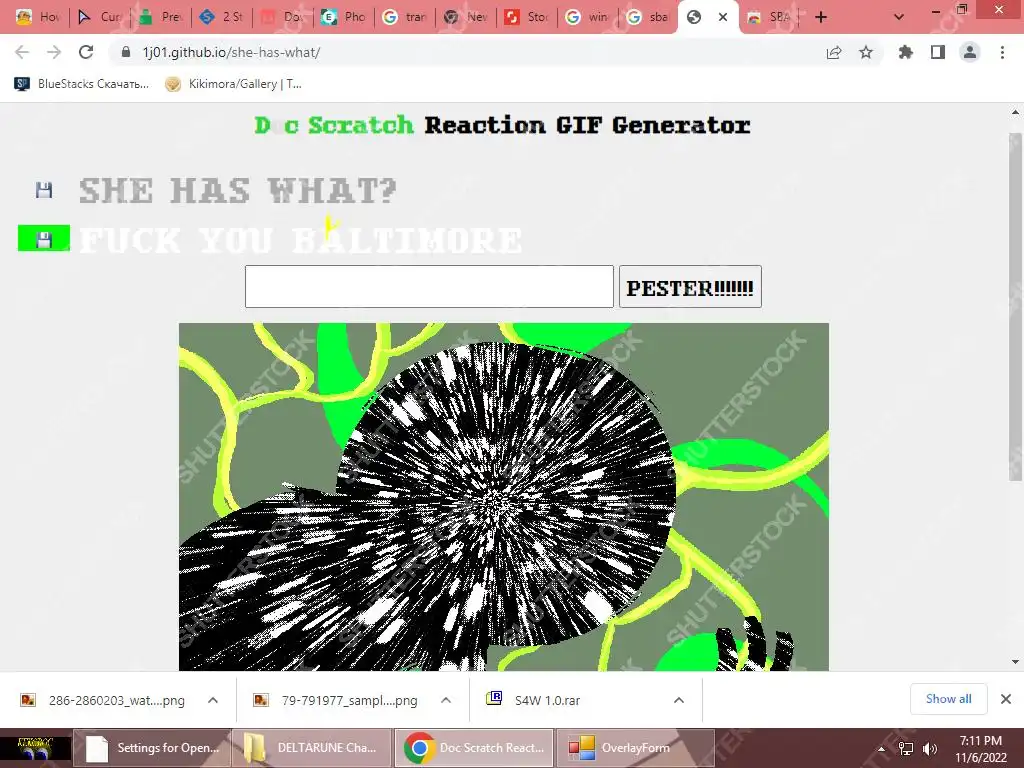
Task: Click the address bar URL
Action: [231, 52]
